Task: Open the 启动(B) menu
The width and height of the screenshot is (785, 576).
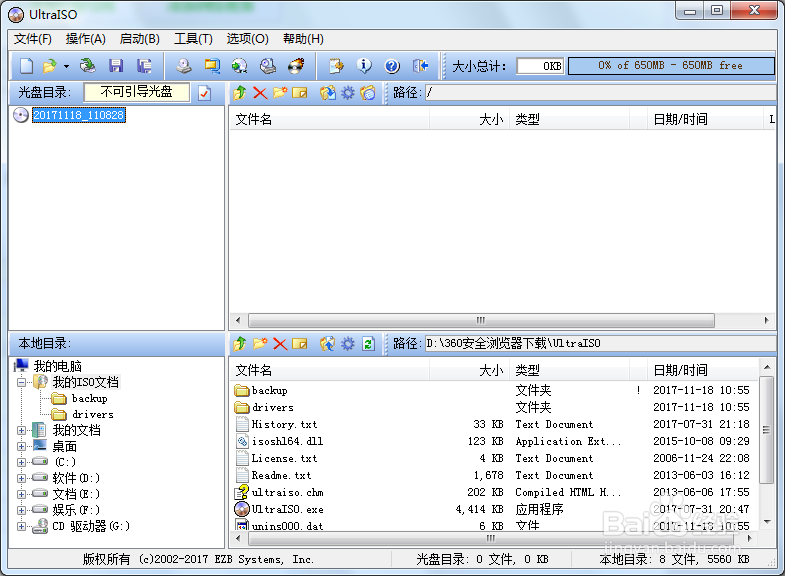Action: (140, 39)
